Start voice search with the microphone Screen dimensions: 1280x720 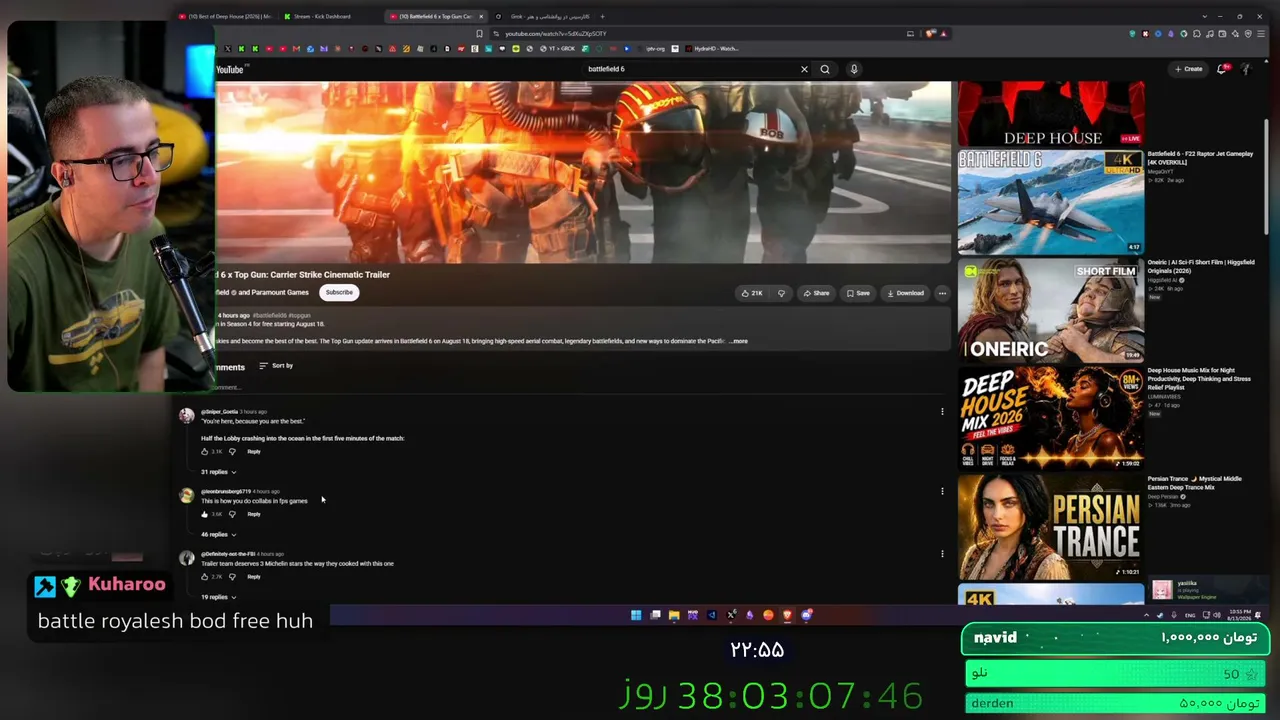[854, 69]
